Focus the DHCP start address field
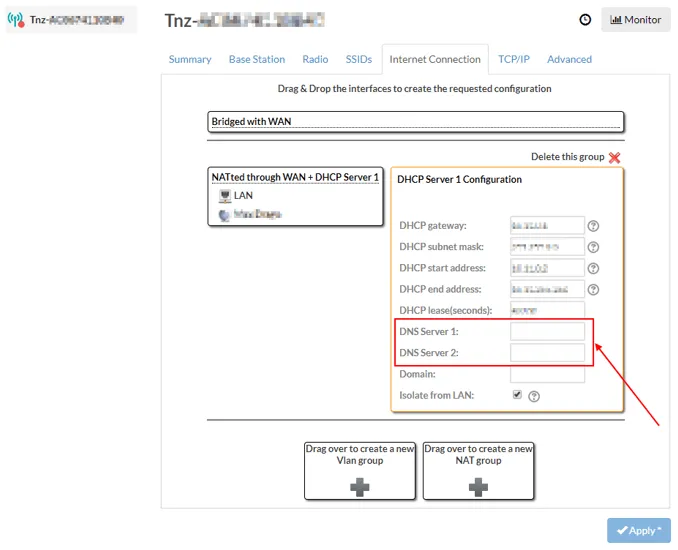The width and height of the screenshot is (678, 550). click(547, 268)
